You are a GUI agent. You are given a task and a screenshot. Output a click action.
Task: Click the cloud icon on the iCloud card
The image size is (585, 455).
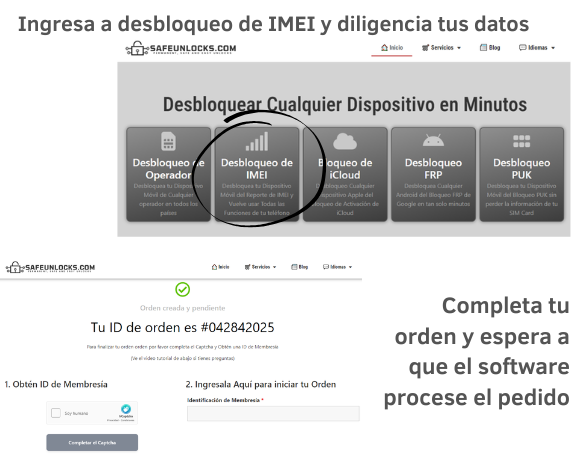tap(345, 141)
